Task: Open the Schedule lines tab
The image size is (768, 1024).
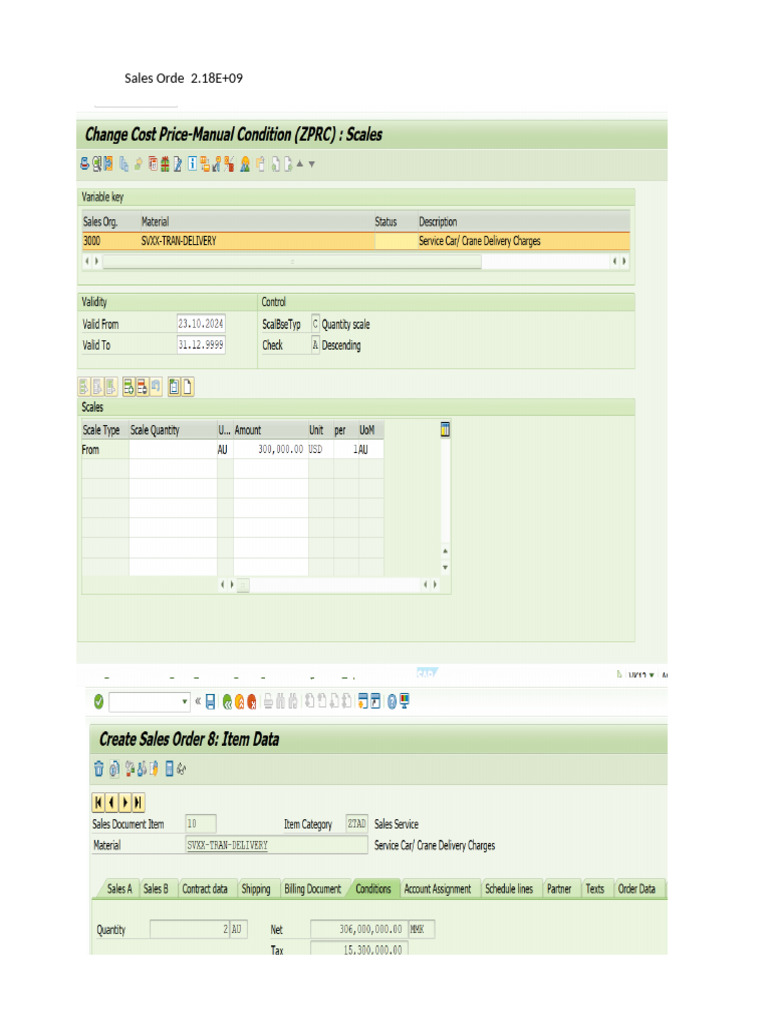Action: [509, 889]
